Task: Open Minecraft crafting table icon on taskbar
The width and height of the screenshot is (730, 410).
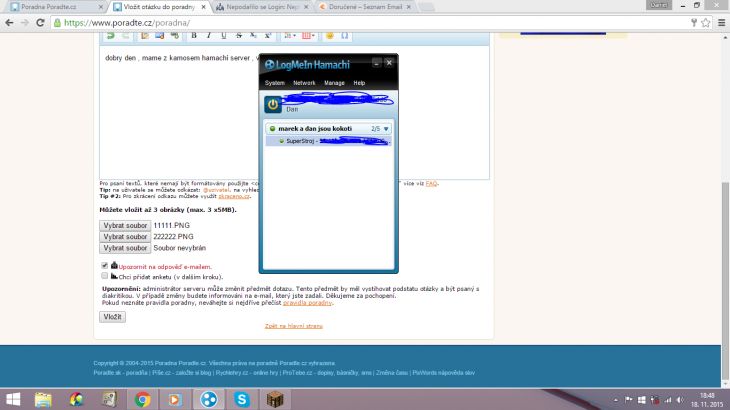Action: [275, 399]
